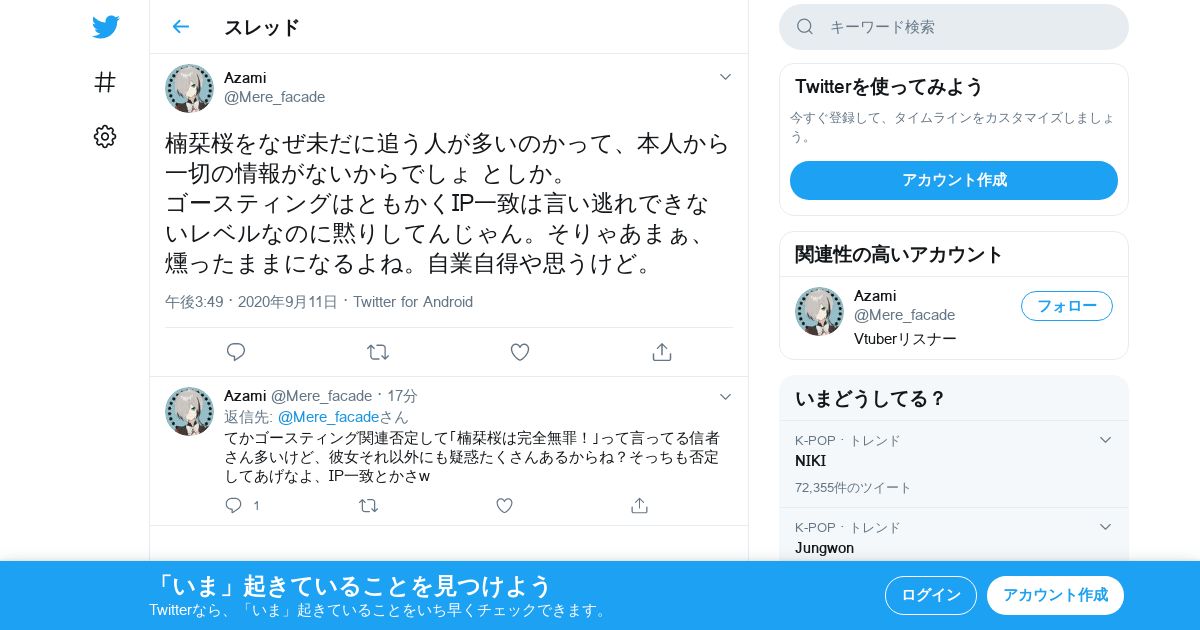
Task: Reply to the main Azami tweet
Action: click(236, 352)
